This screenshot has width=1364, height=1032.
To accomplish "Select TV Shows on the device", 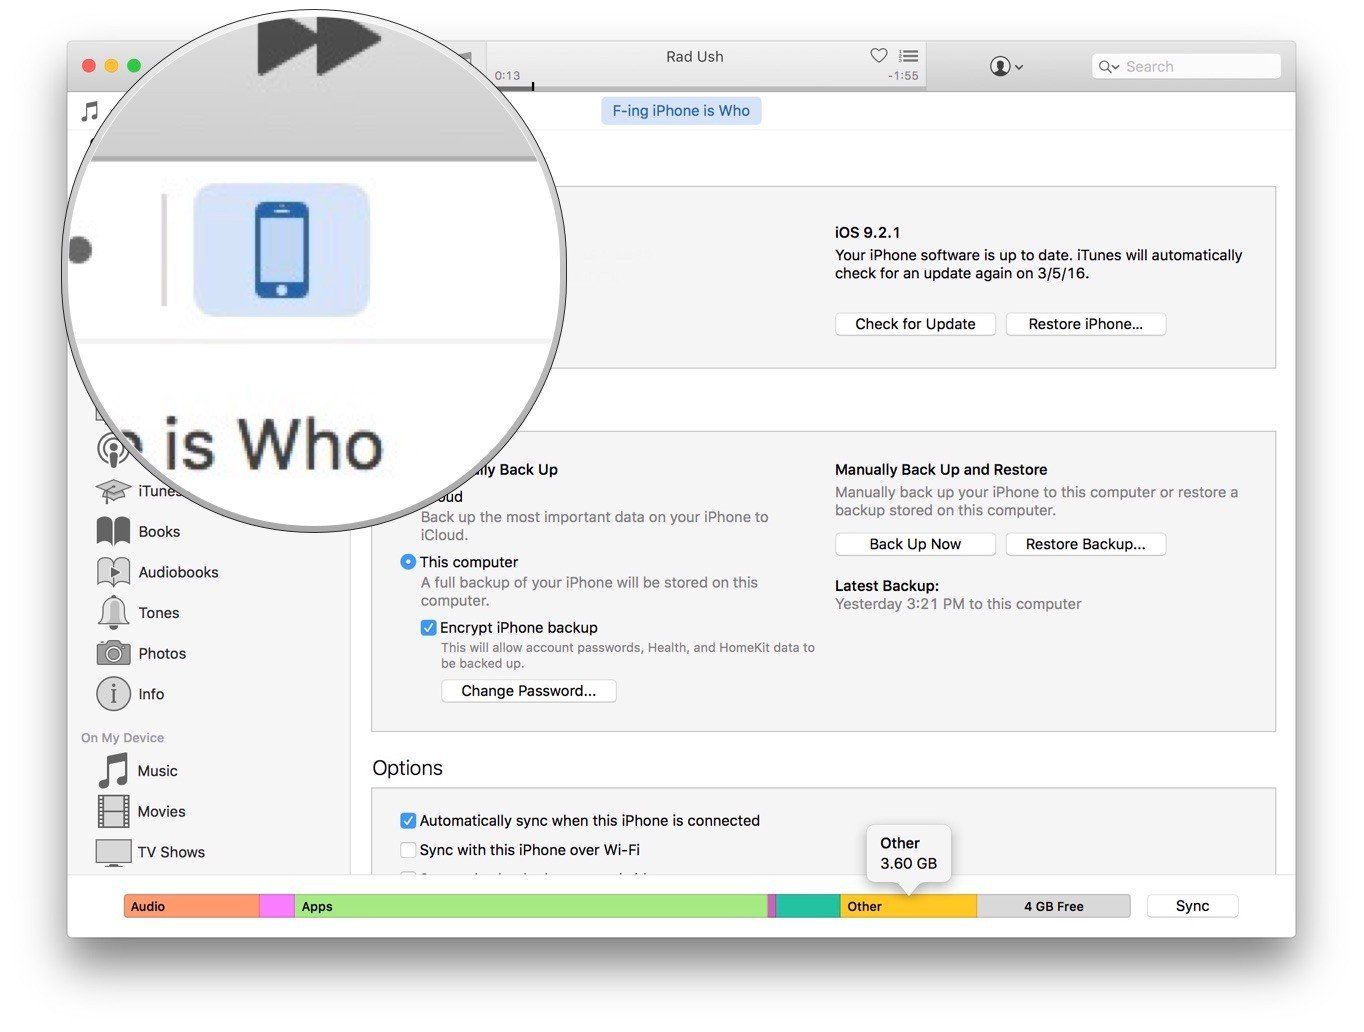I will (x=172, y=851).
